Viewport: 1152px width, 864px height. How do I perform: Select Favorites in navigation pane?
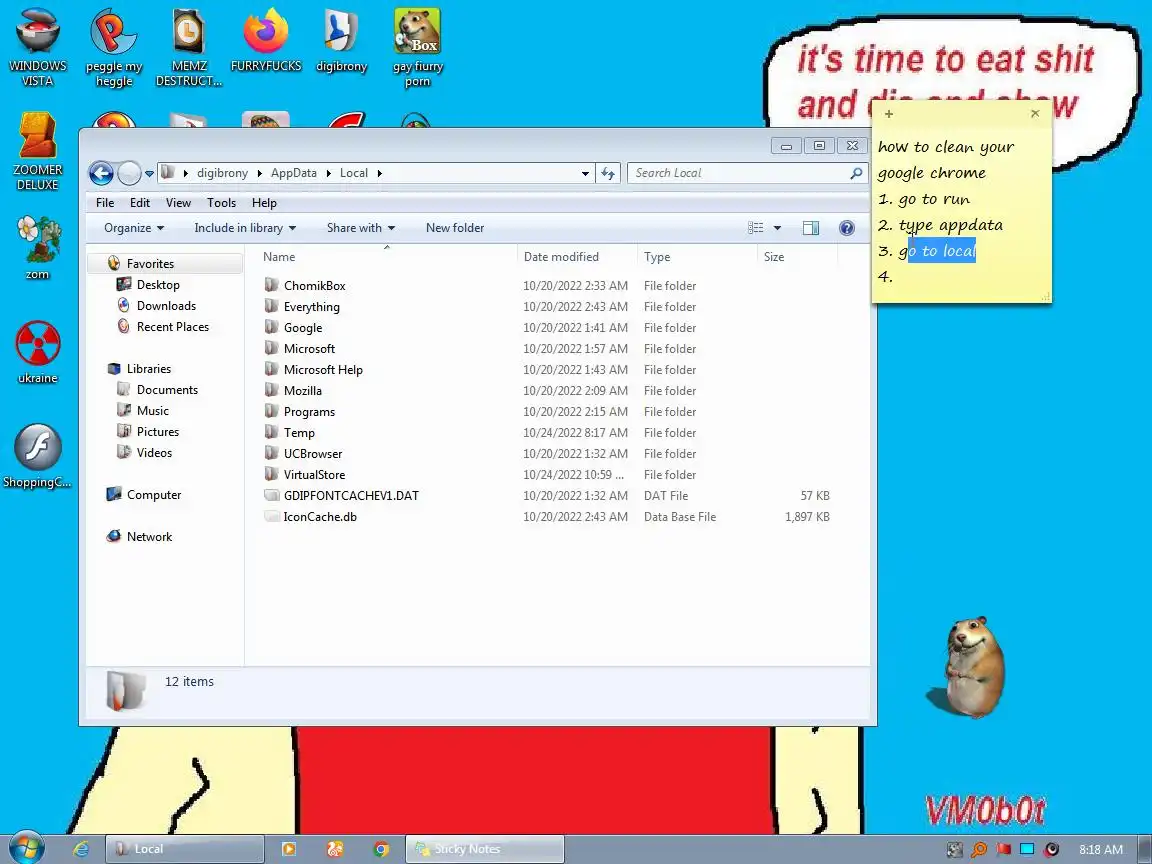[150, 264]
